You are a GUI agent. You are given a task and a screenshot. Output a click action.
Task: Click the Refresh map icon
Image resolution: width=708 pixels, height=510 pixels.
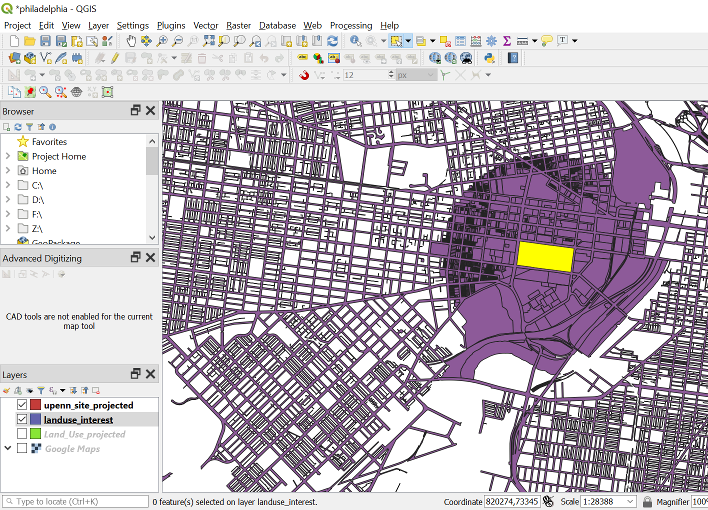332,41
